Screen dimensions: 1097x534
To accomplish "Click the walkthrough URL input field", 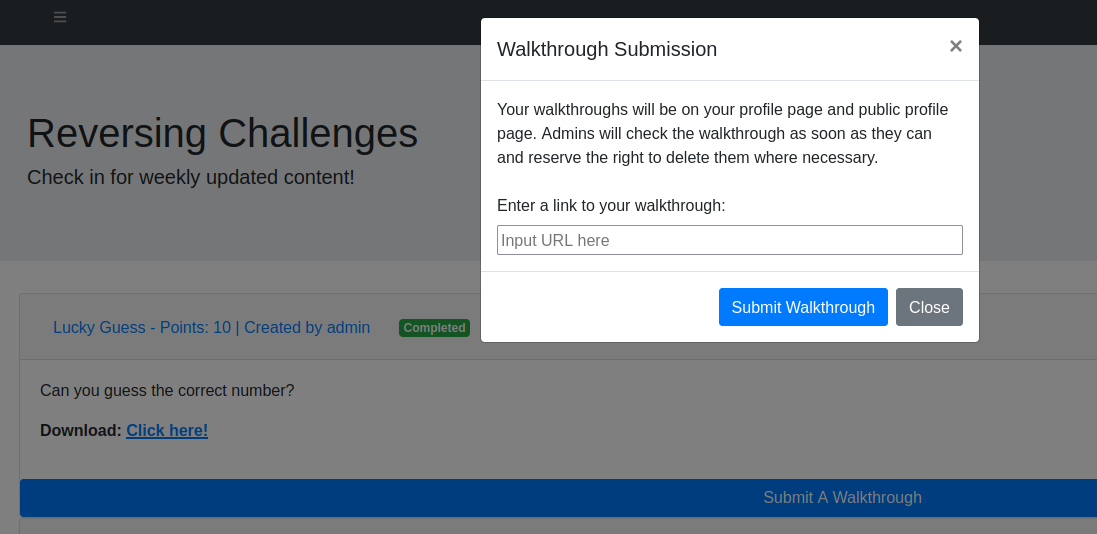I will [729, 240].
